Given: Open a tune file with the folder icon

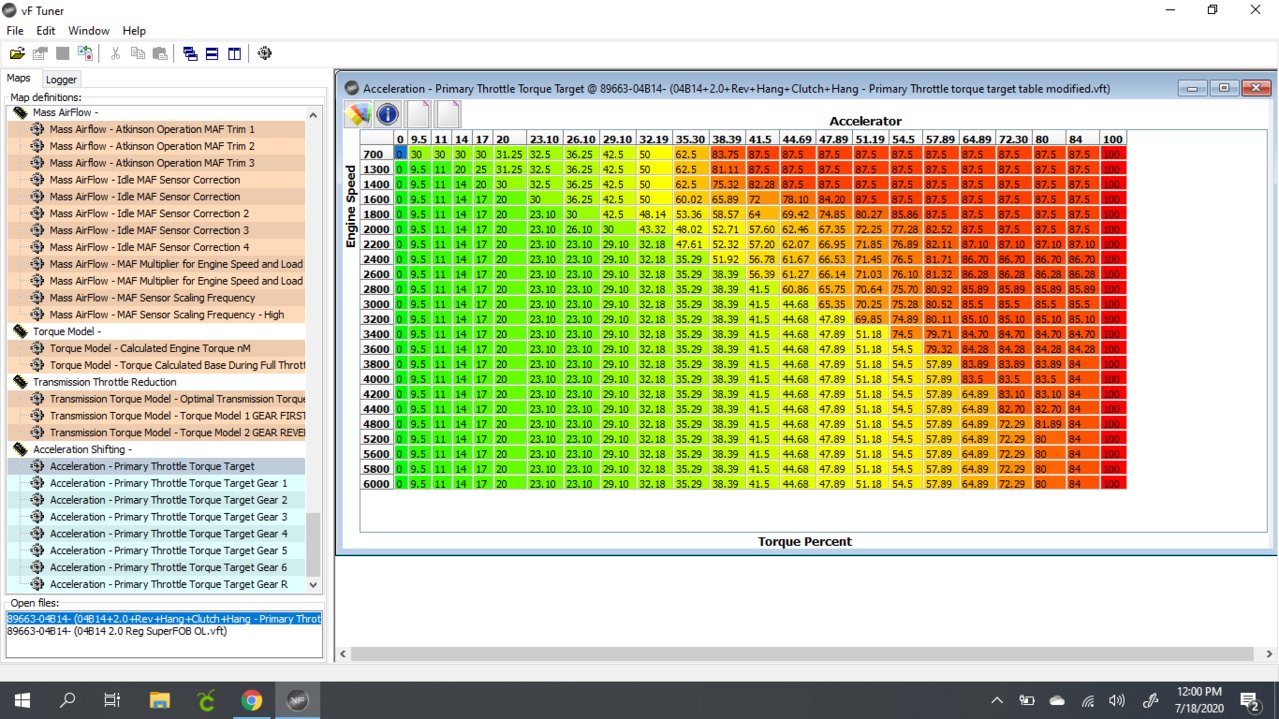Looking at the screenshot, I should click(17, 53).
